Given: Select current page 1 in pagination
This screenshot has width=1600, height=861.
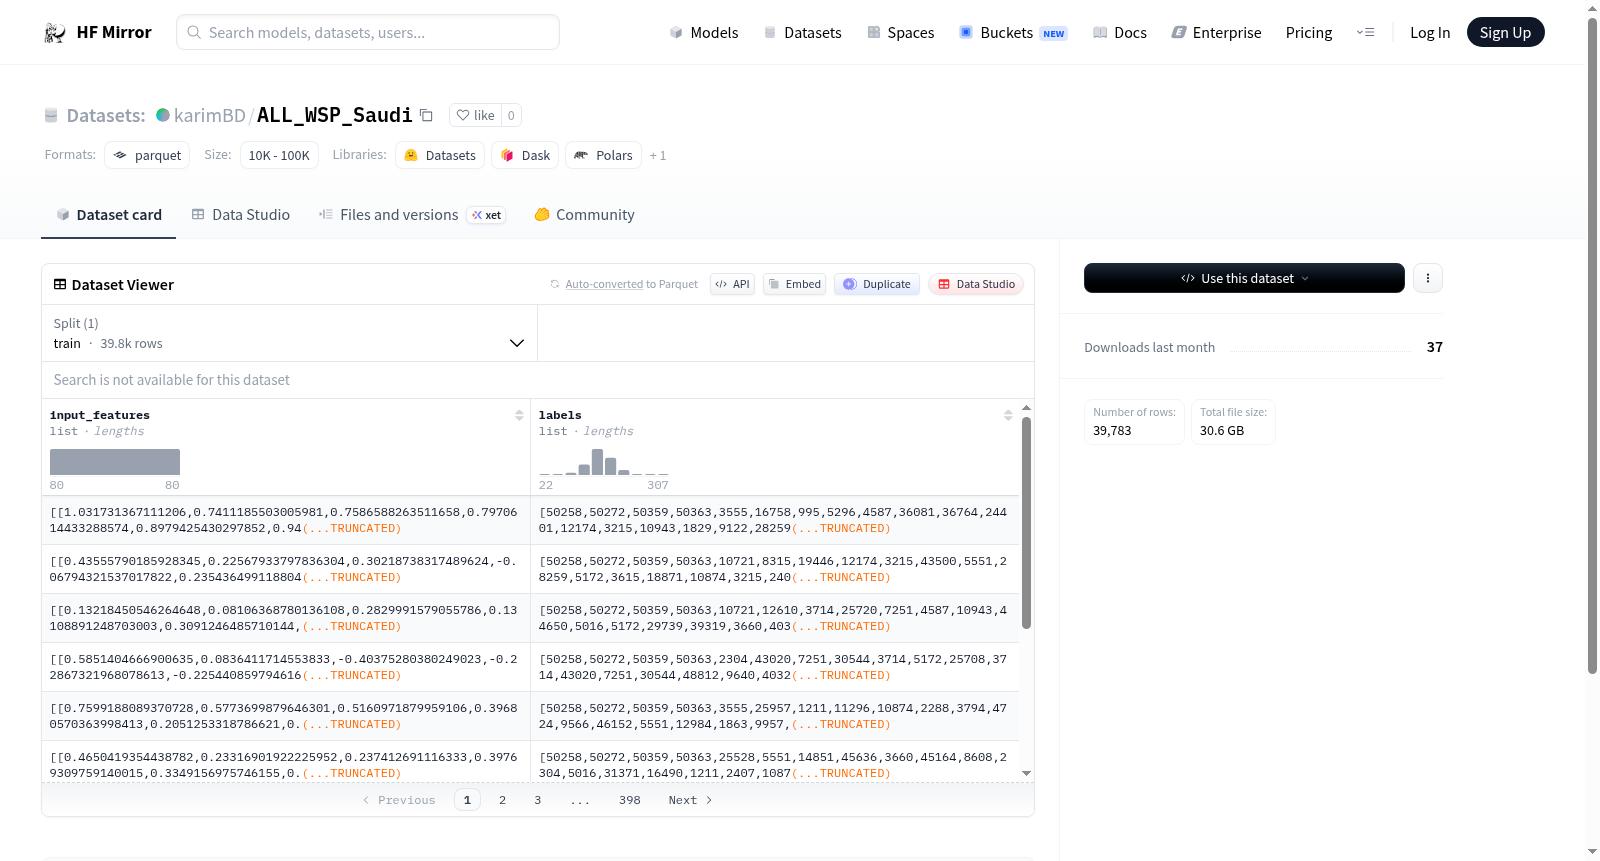Looking at the screenshot, I should 467,800.
